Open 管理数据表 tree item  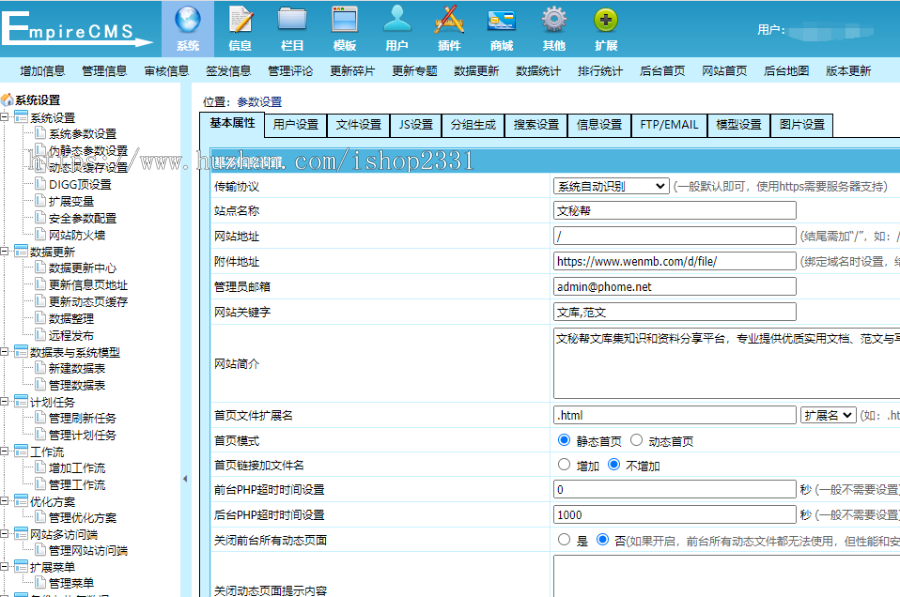tap(77, 385)
